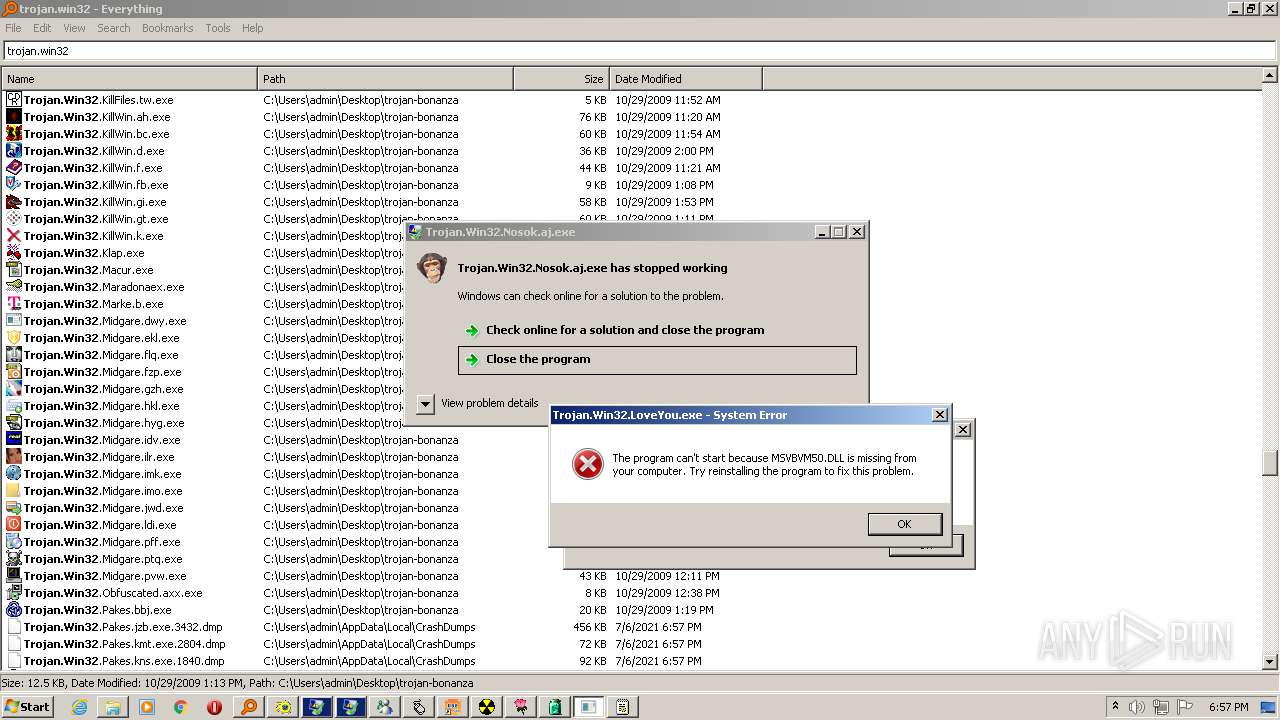Select the Trojan.Win32.Midgare.dwy.exe row

coord(631,321)
